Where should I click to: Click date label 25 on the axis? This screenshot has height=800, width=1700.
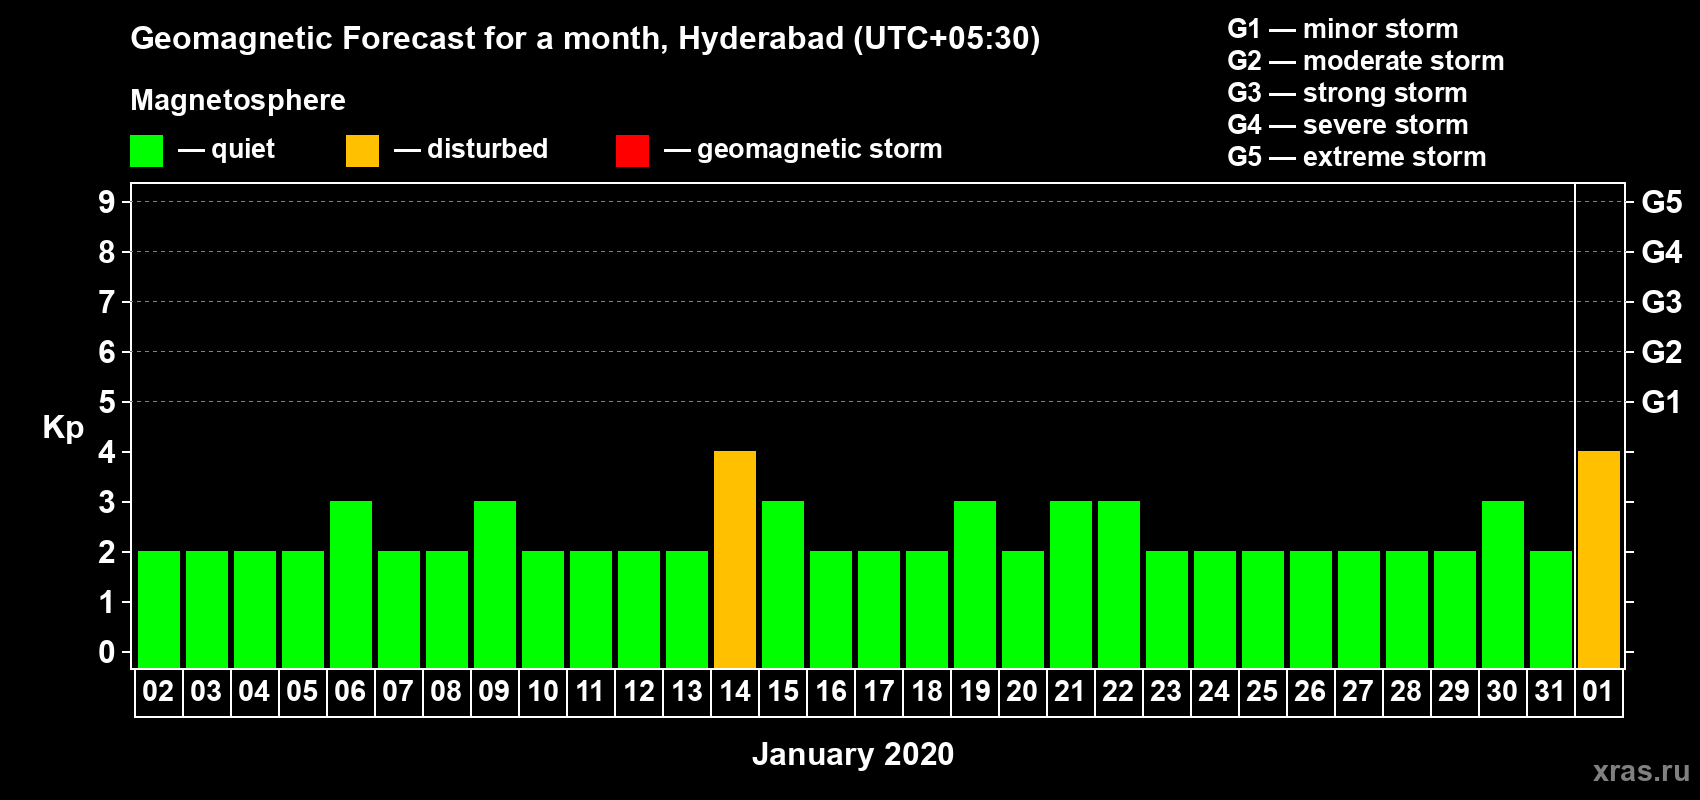coord(1262,691)
